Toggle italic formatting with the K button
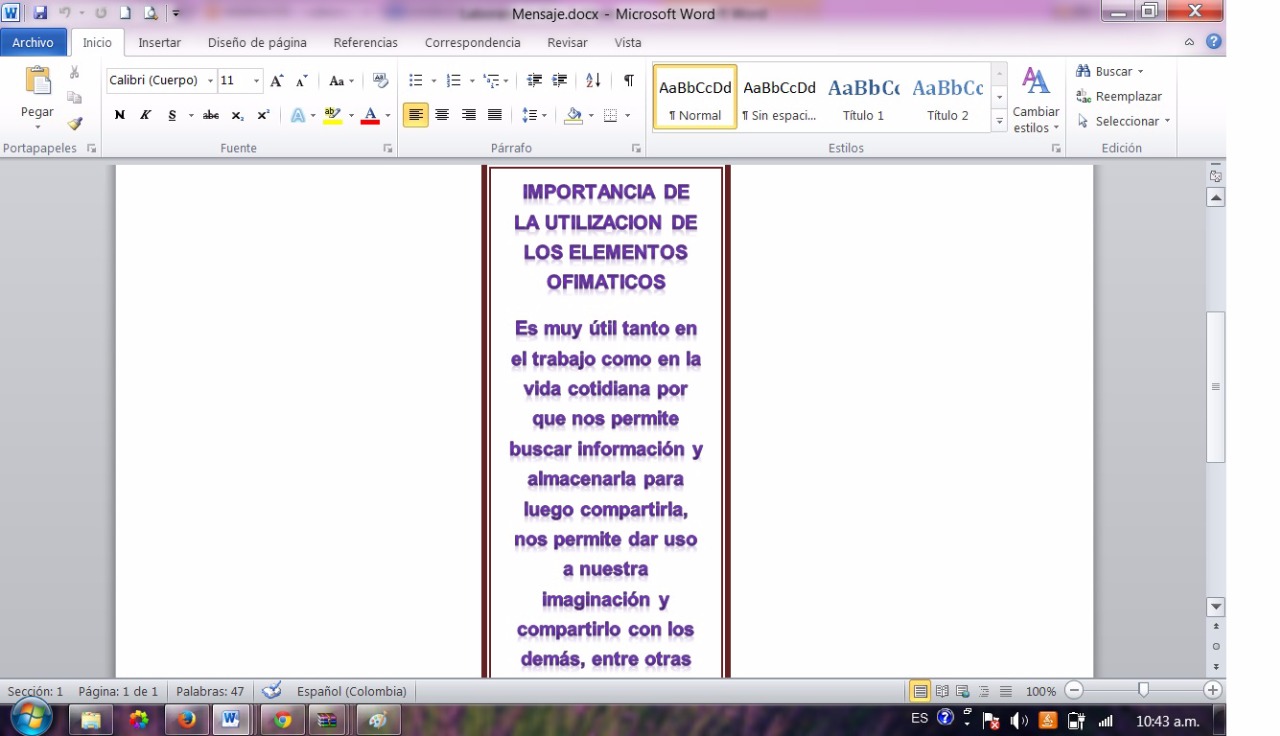 click(x=145, y=115)
